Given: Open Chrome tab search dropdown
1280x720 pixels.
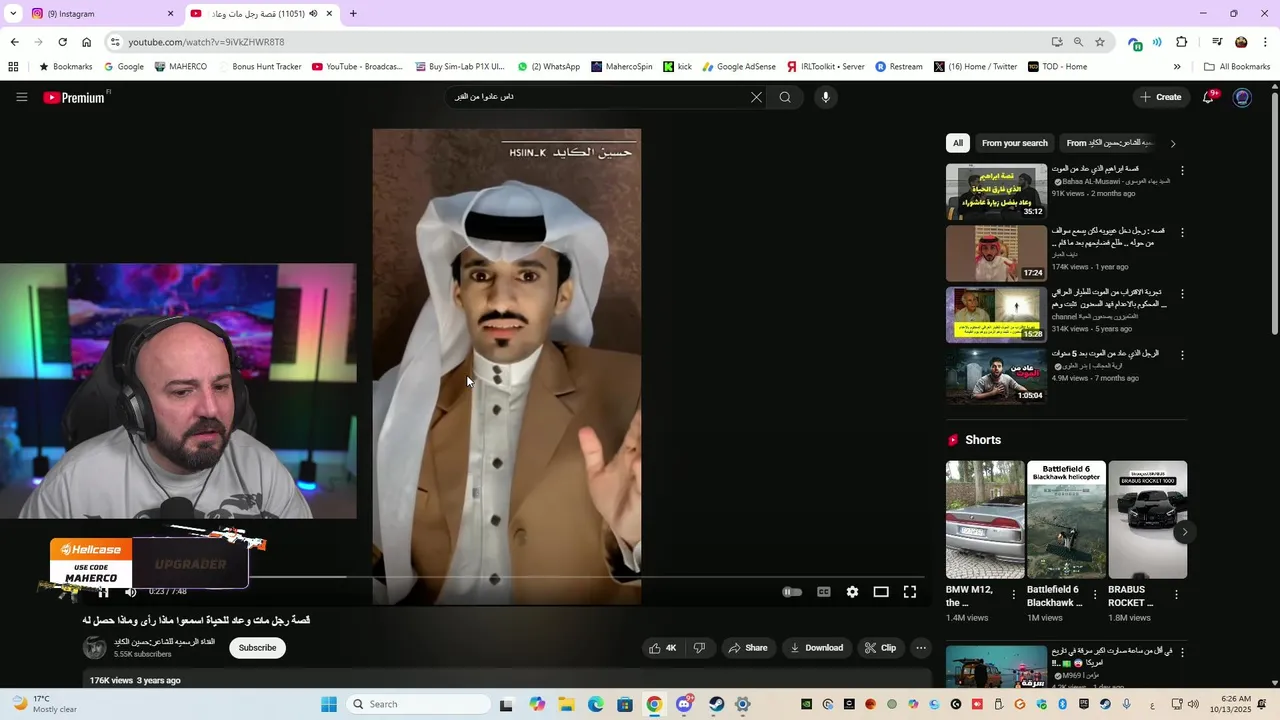Looking at the screenshot, I should pyautogui.click(x=13, y=13).
